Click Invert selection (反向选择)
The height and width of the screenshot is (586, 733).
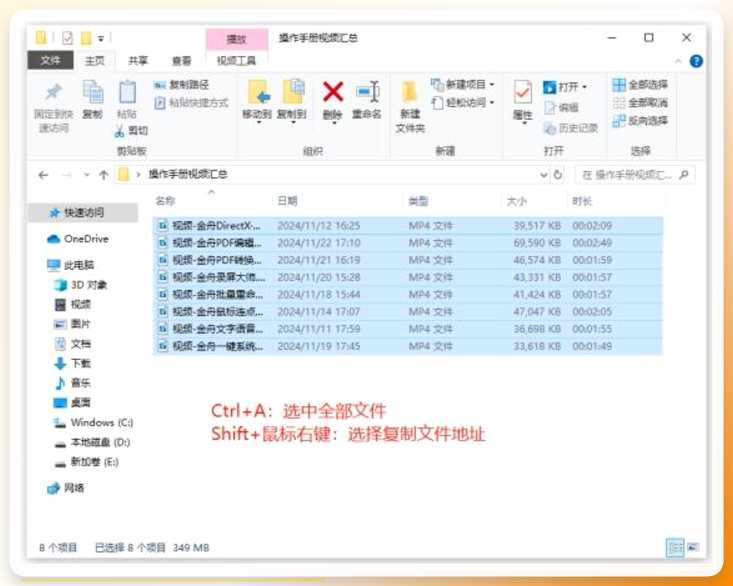click(640, 121)
